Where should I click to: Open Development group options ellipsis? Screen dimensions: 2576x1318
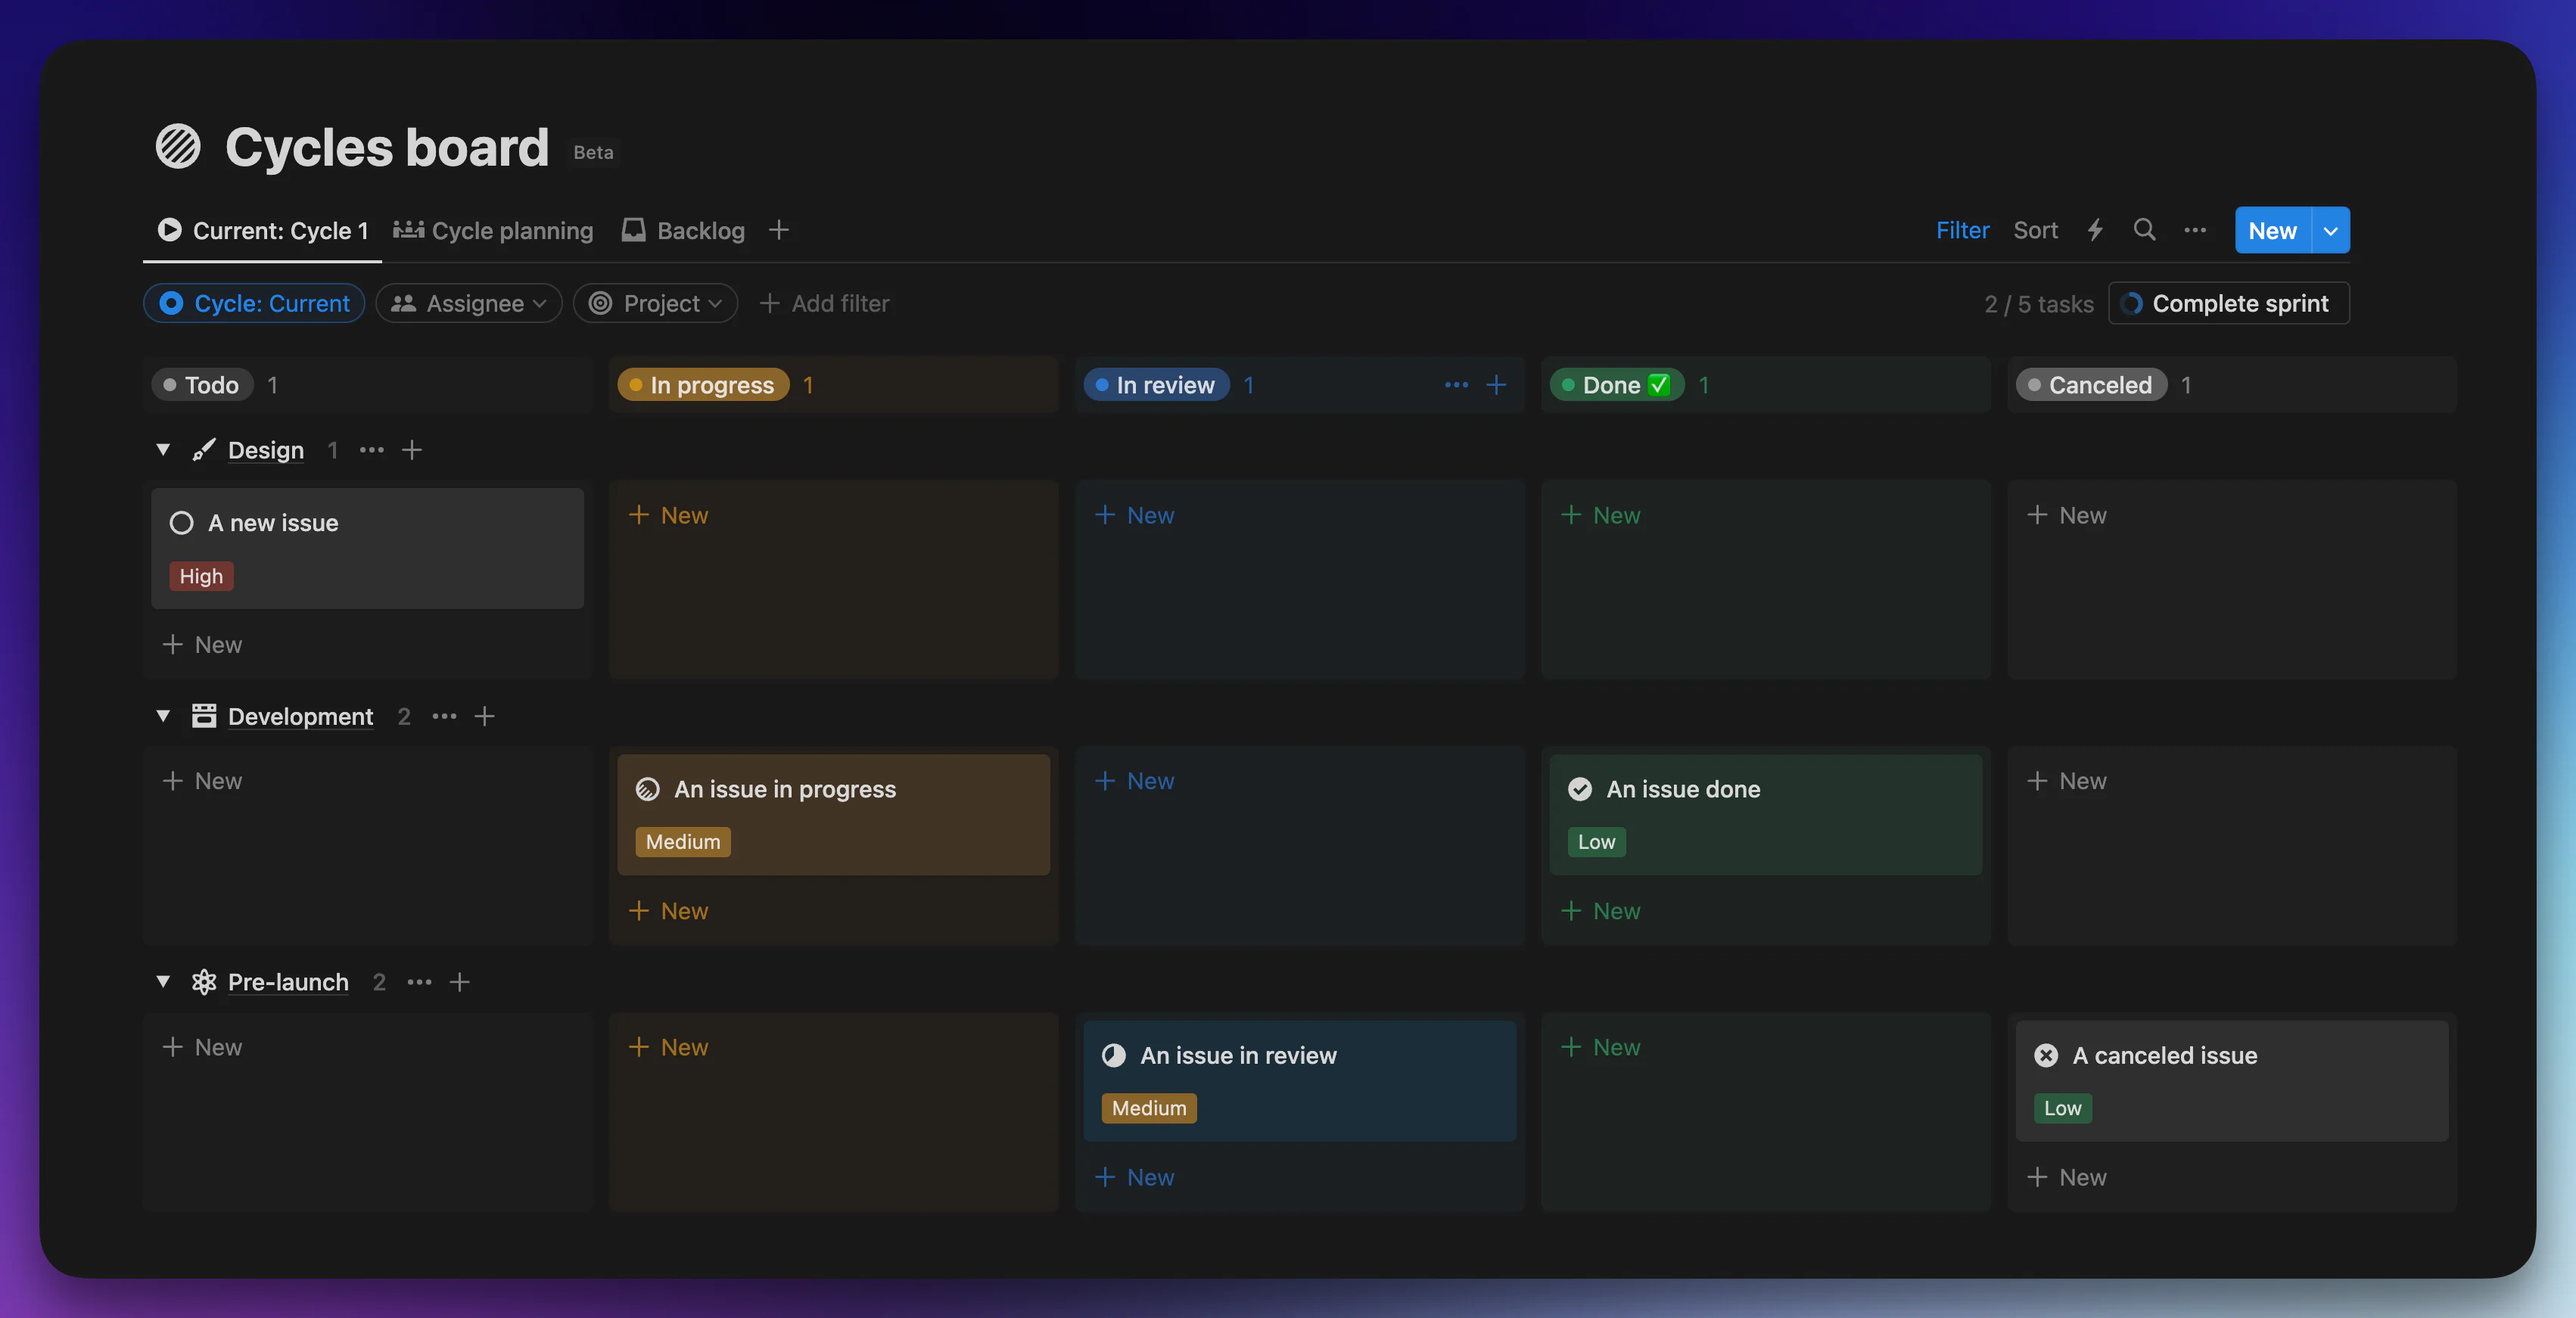pyautogui.click(x=443, y=717)
